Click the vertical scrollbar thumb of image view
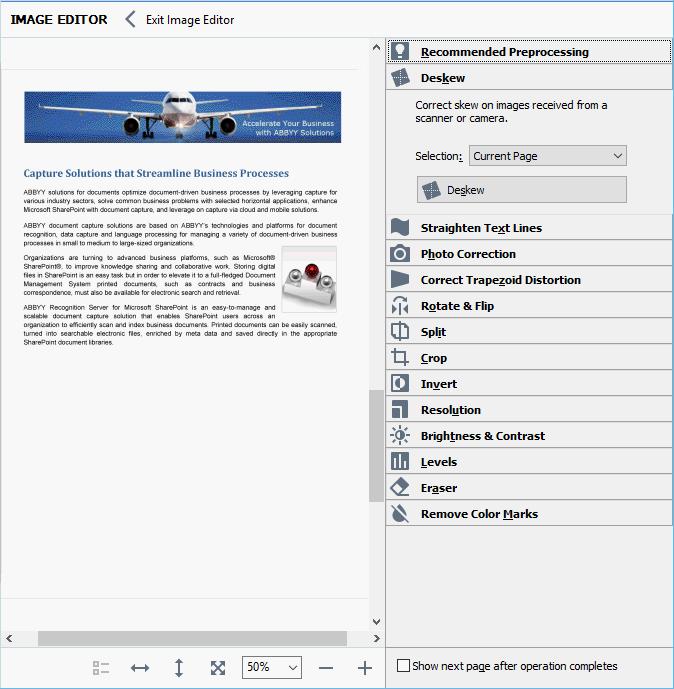The width and height of the screenshot is (674, 689). [x=376, y=445]
